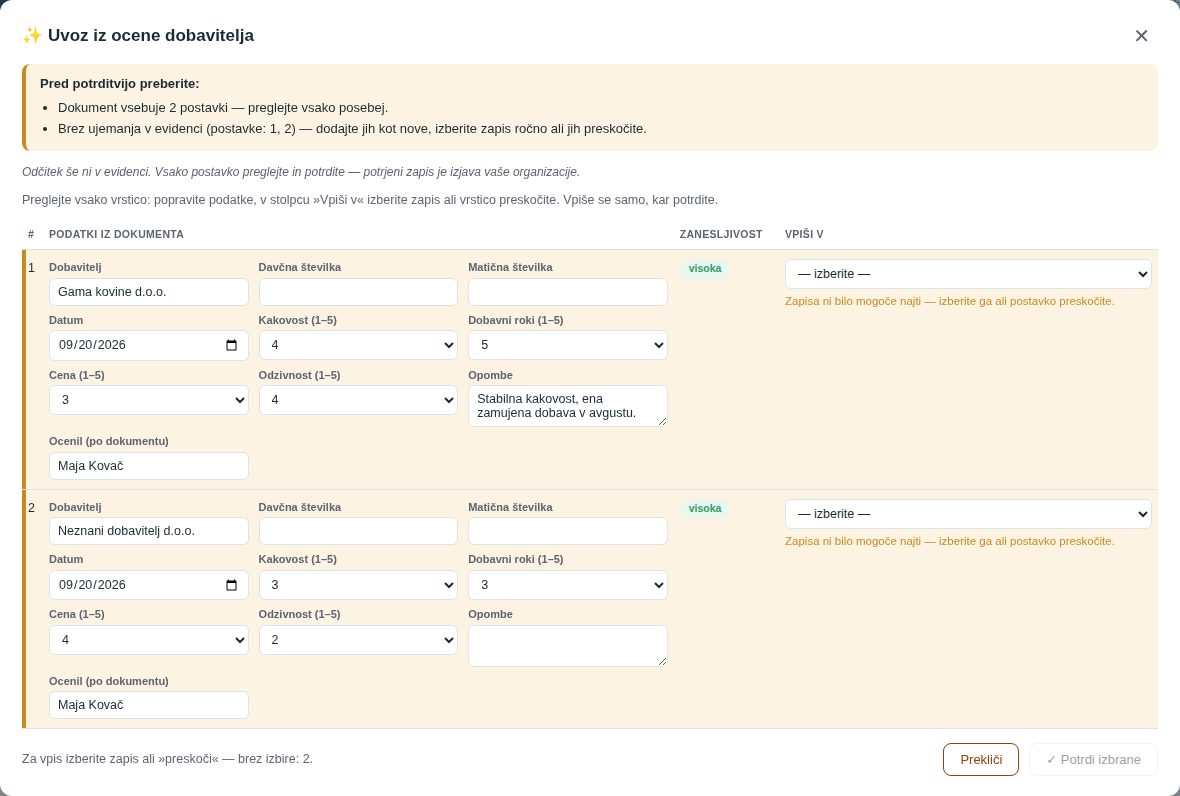
Task: Click footer note about brez izbire: 2
Action: pos(167,759)
